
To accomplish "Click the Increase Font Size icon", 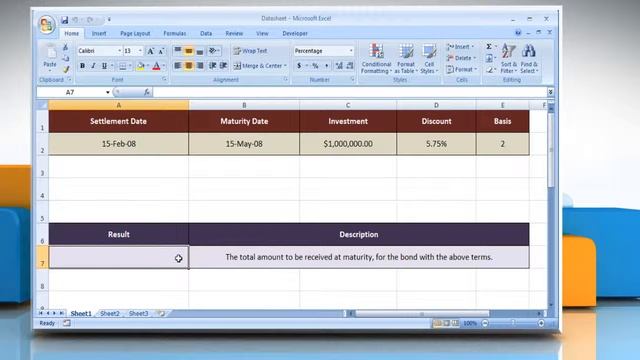I will coord(151,51).
